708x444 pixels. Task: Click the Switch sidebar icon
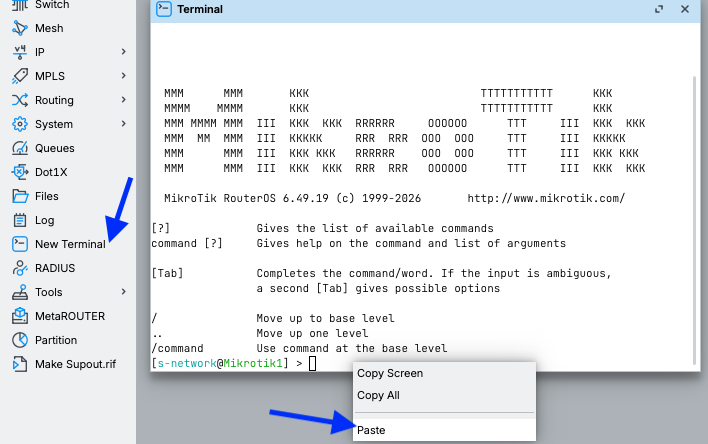[20, 5]
